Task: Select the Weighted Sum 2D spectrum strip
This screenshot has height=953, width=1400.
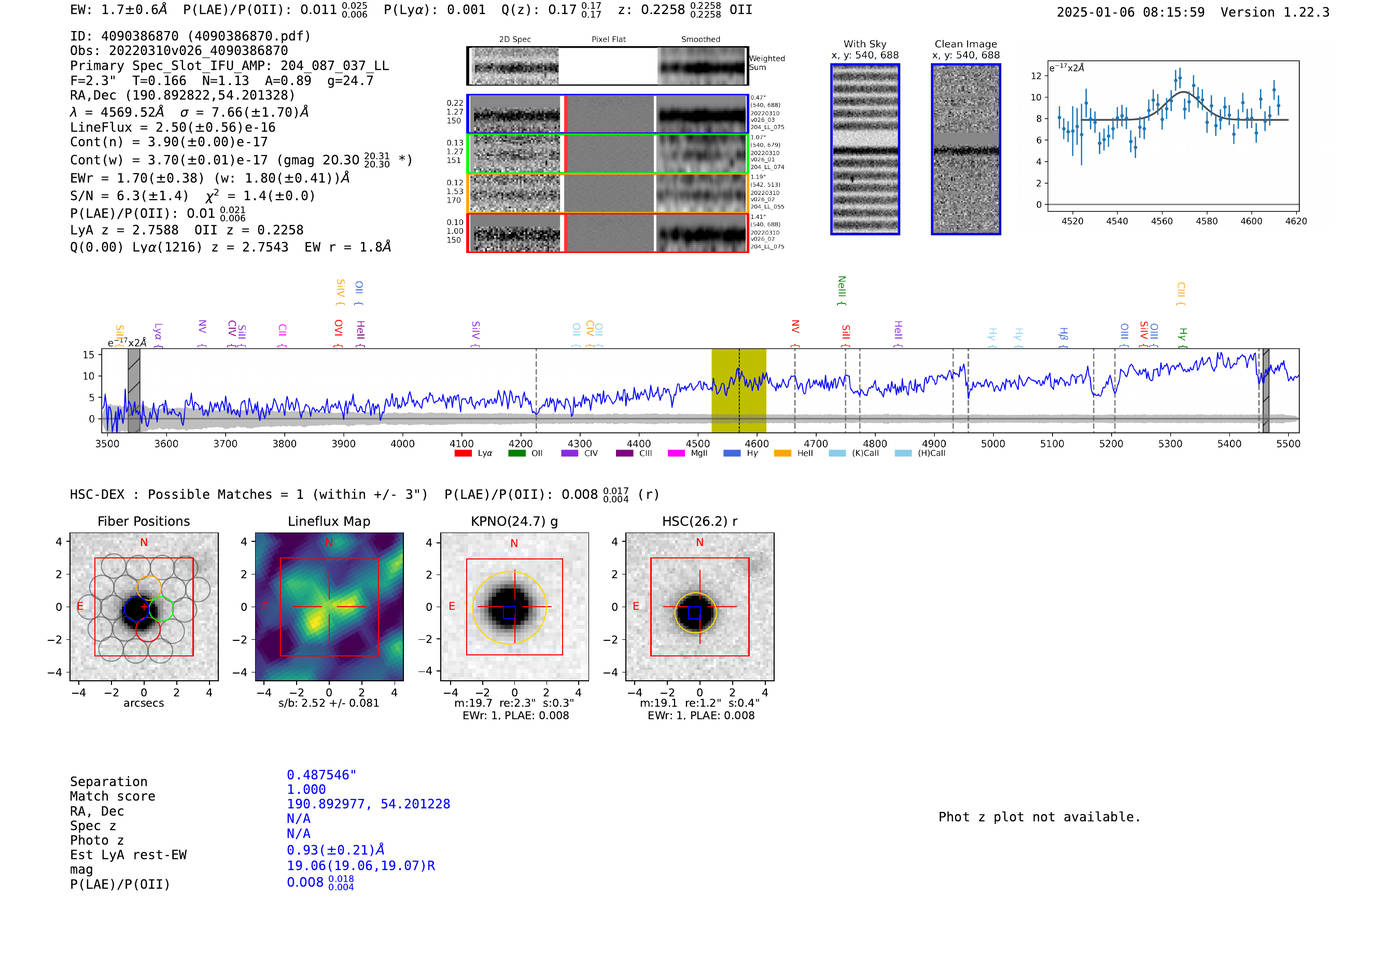Action: [608, 66]
